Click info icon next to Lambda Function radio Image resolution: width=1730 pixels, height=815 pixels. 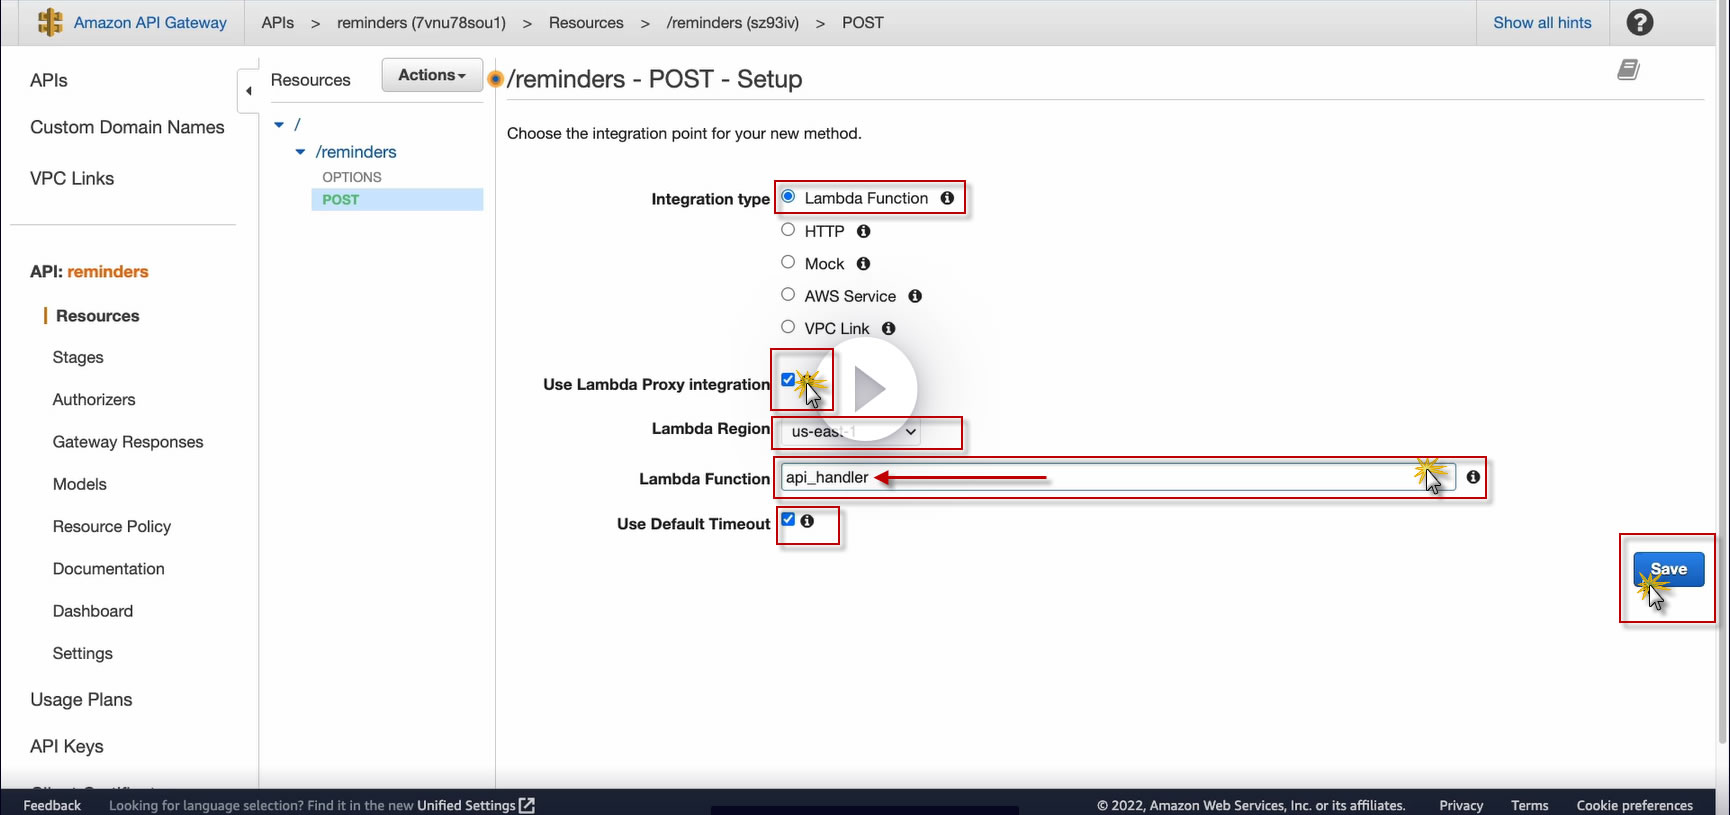click(947, 198)
